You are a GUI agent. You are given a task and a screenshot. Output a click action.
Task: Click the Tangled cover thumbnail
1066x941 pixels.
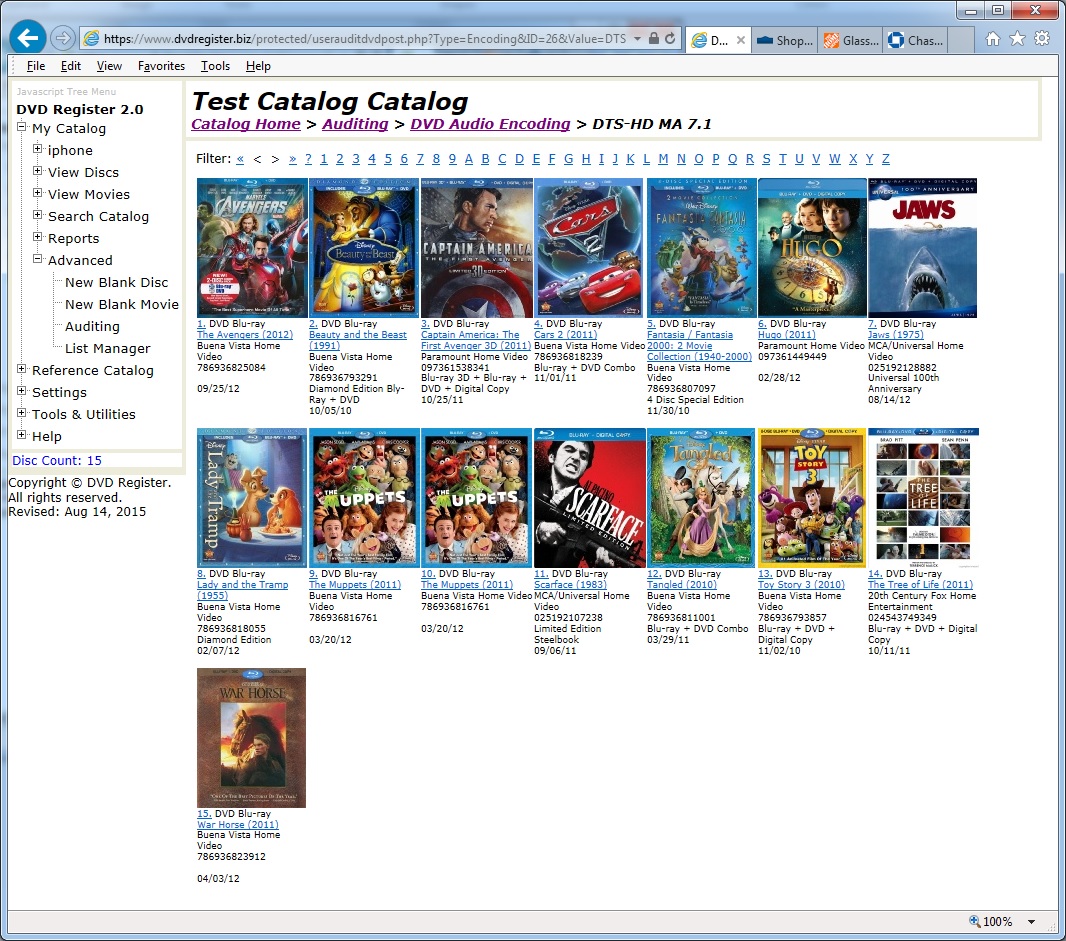[701, 498]
